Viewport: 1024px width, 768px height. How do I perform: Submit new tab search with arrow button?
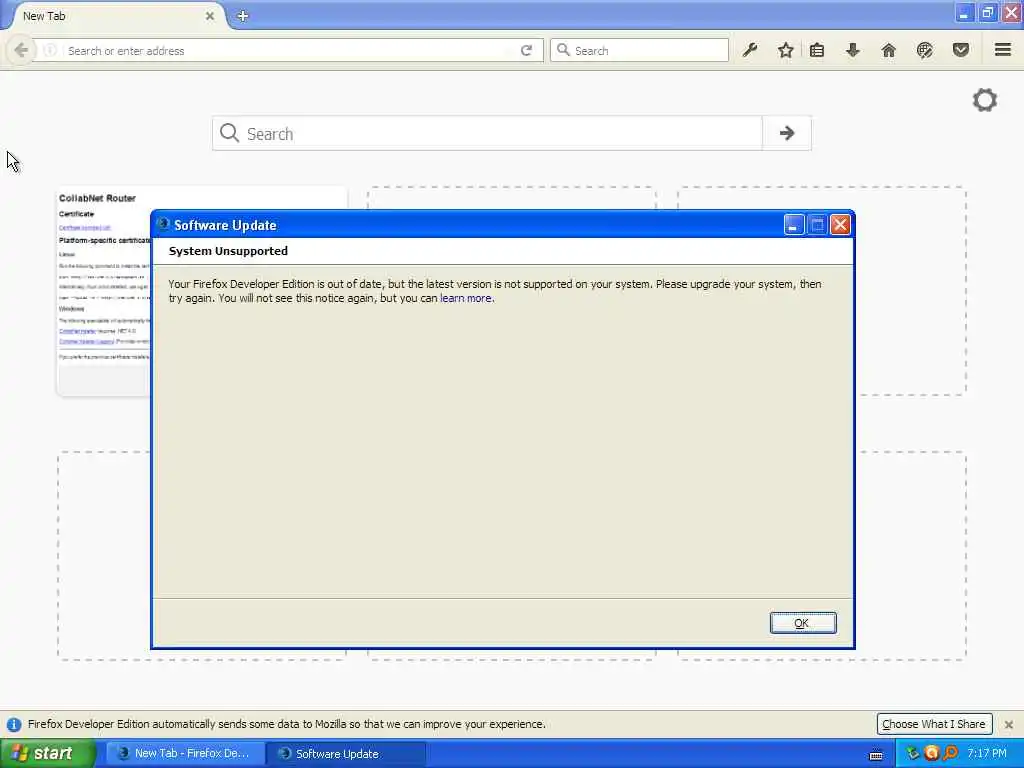[x=787, y=133]
